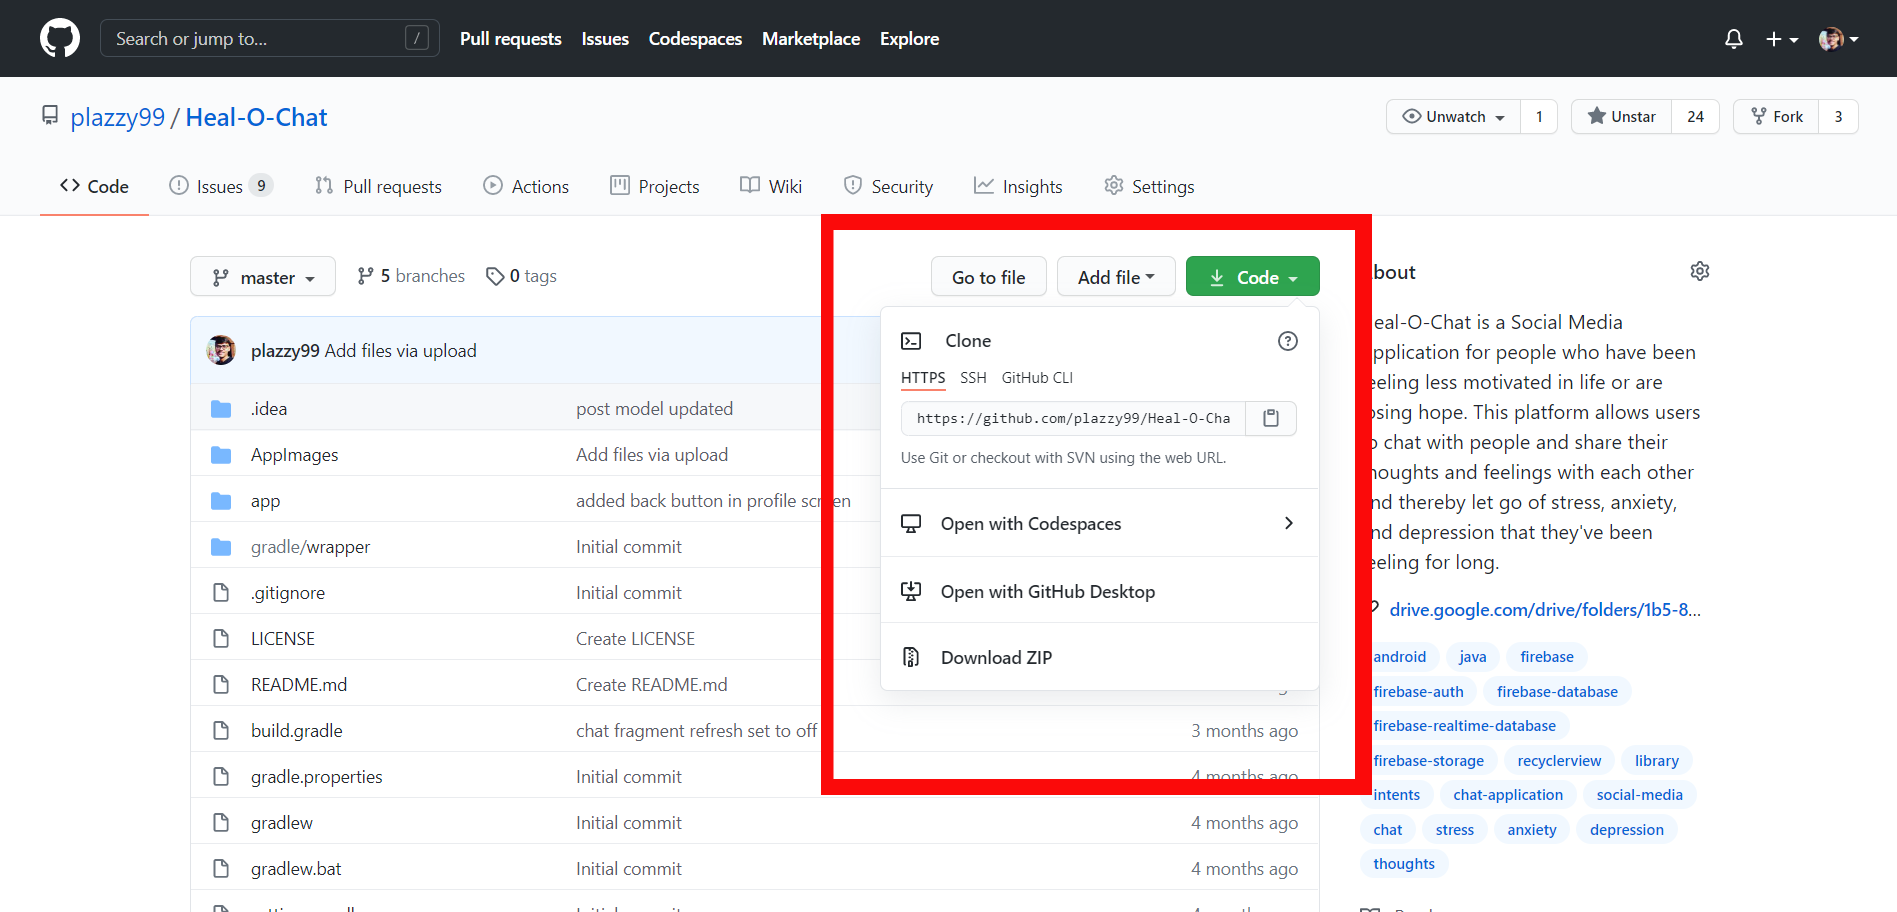Copy the clone URL with clipboard icon
The height and width of the screenshot is (912, 1897).
pyautogui.click(x=1271, y=418)
